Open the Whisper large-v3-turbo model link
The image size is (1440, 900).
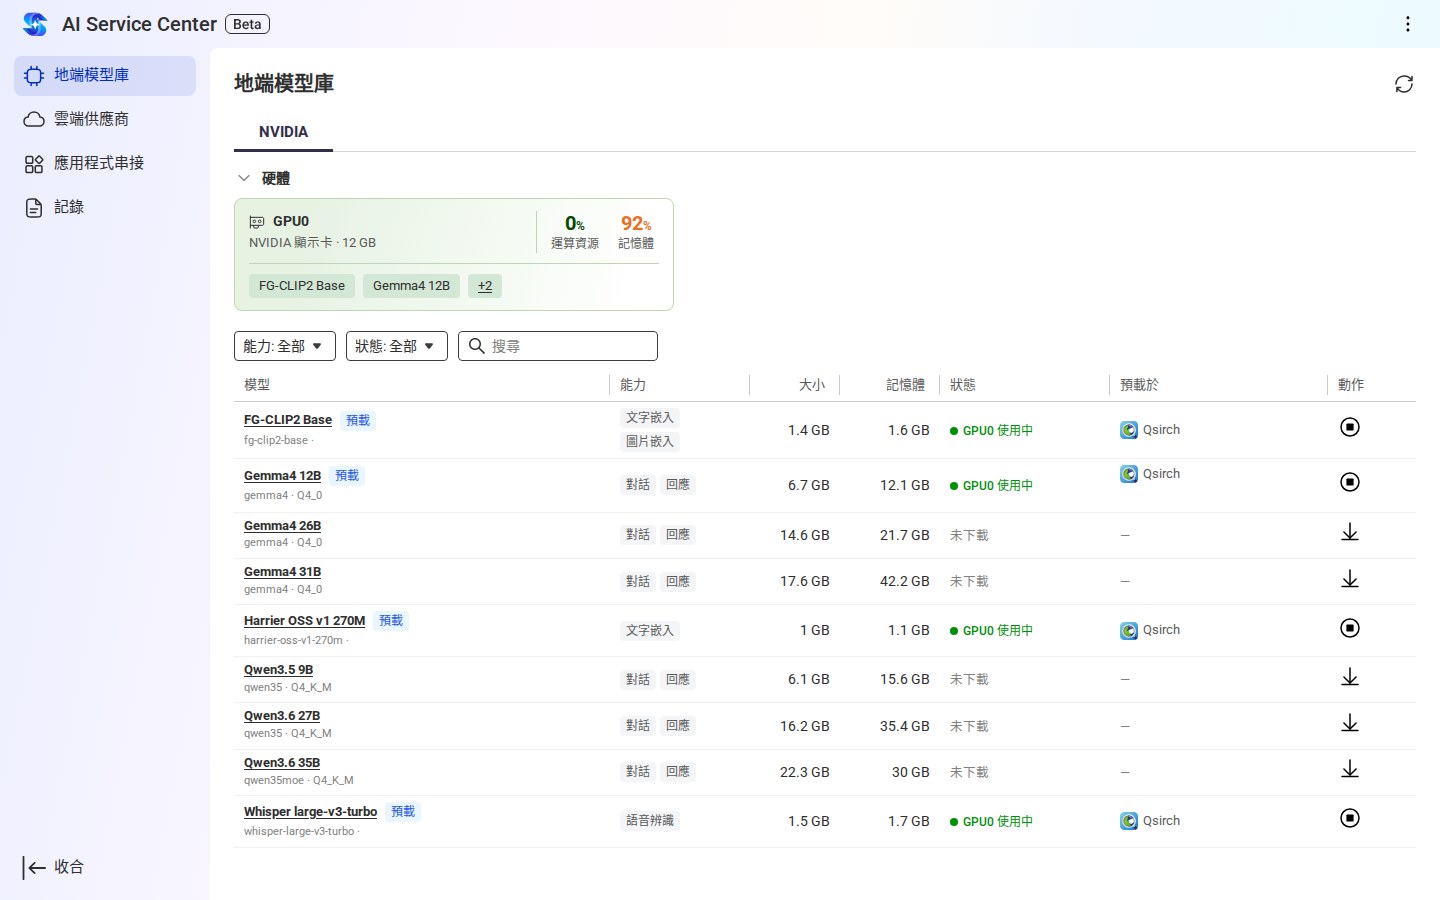[x=310, y=812]
